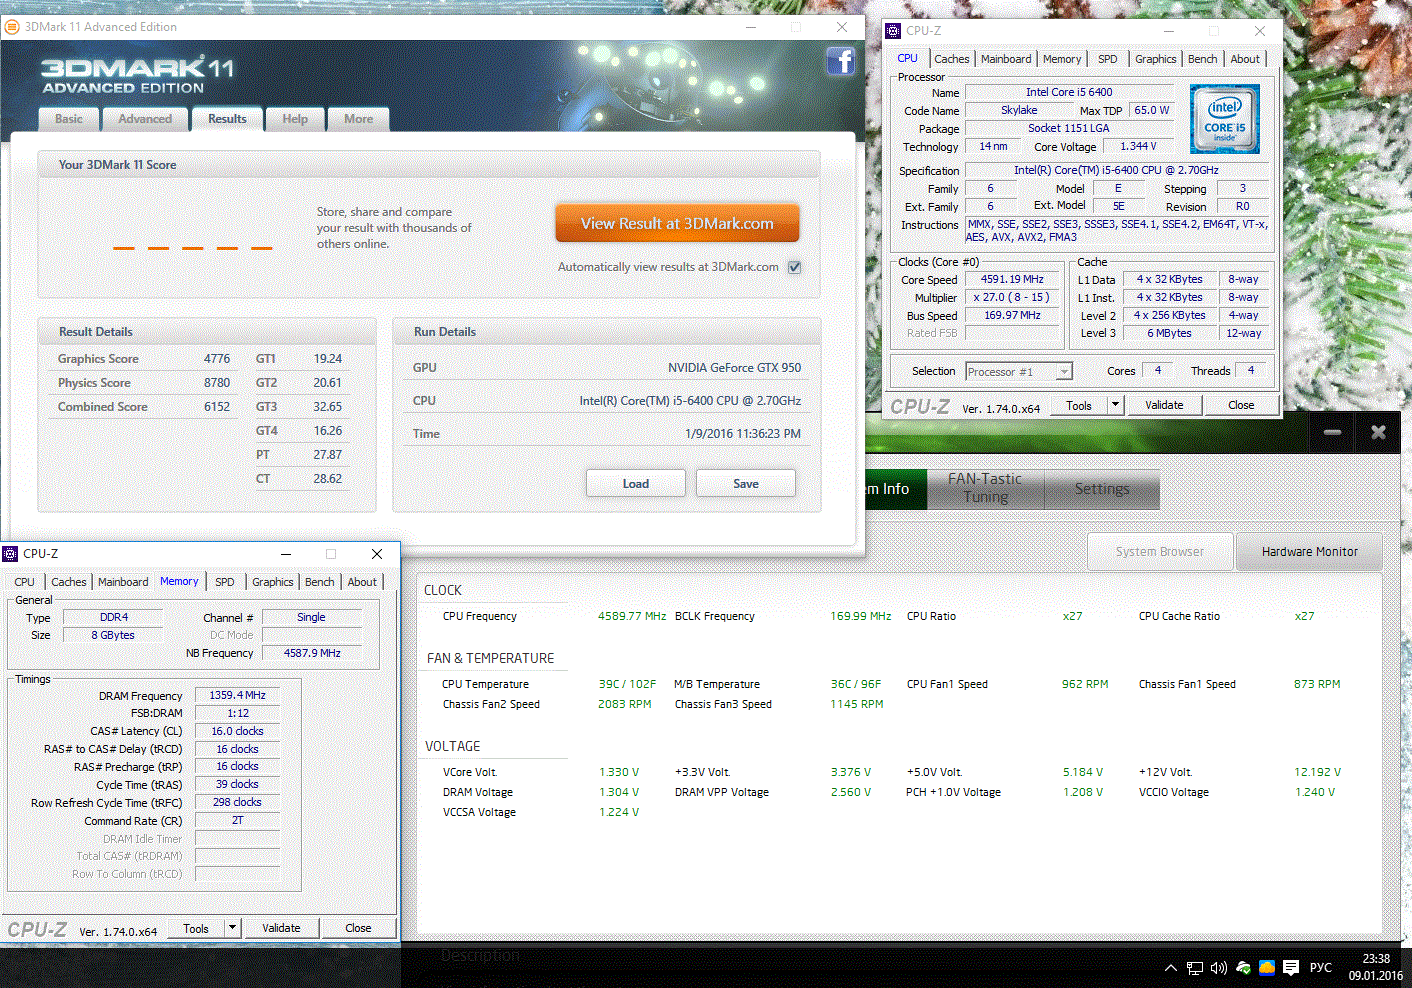
Task: Click the Save button in Run Details
Action: 746,484
